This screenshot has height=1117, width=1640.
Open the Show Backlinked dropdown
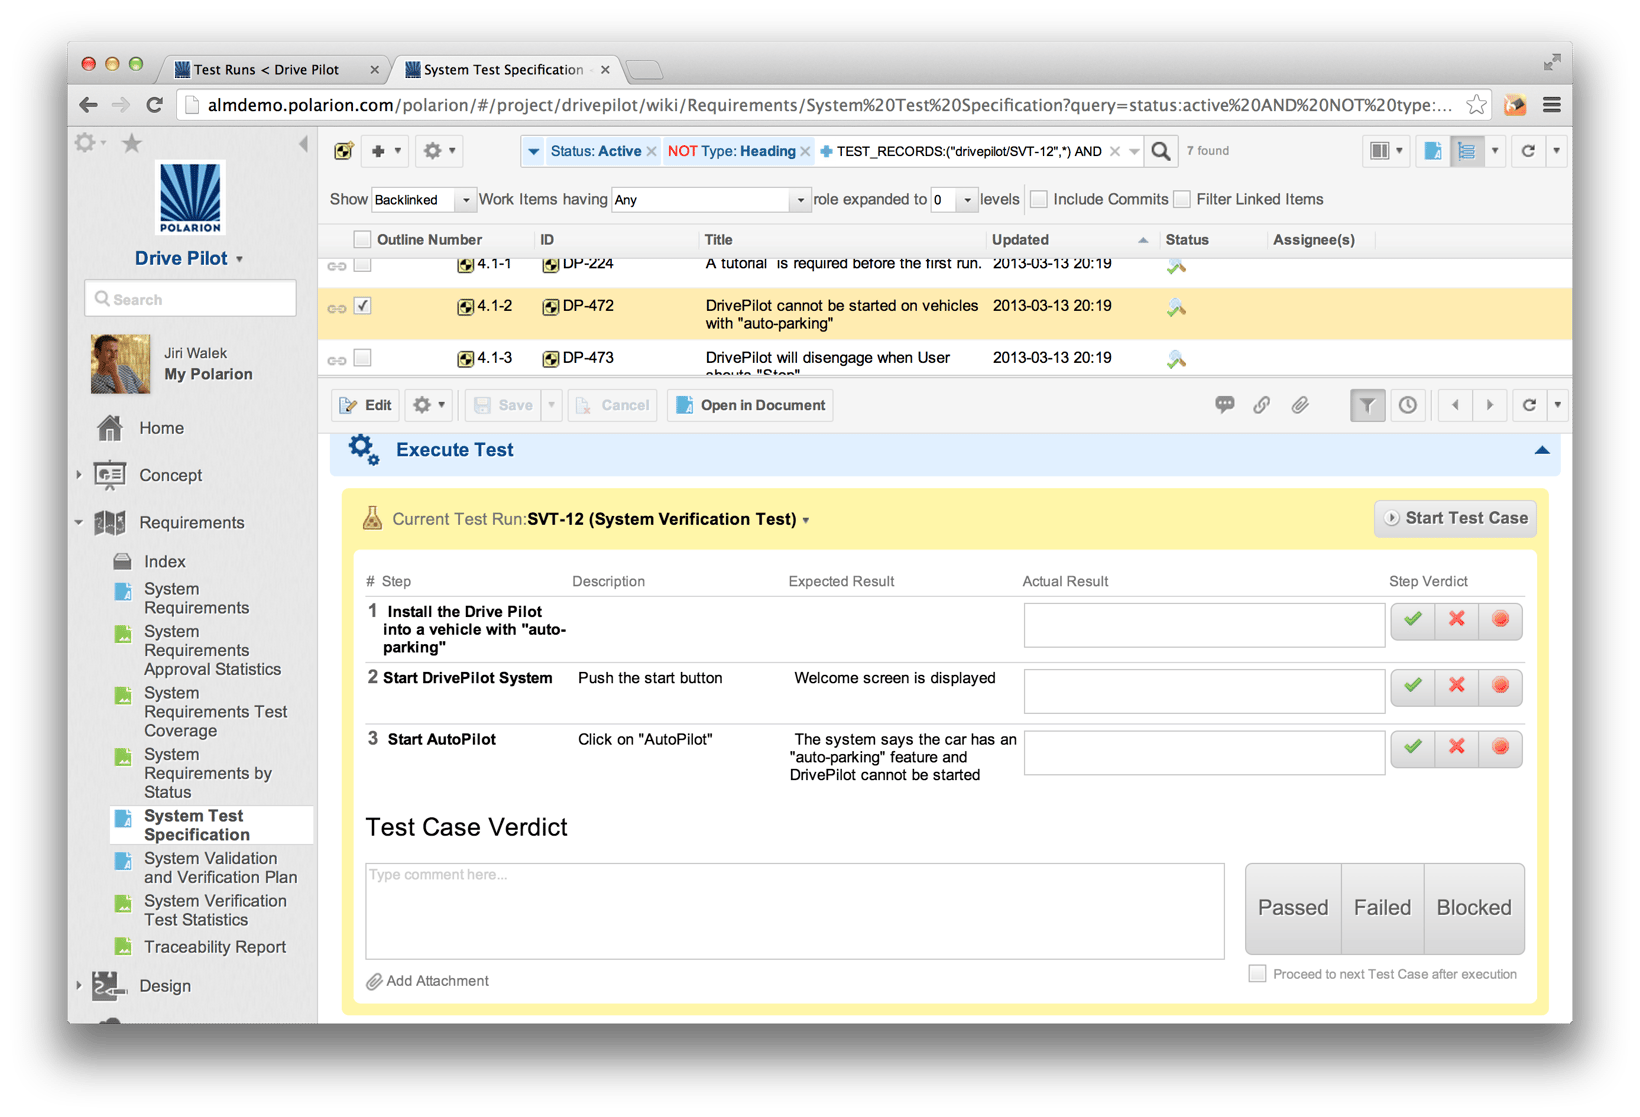tap(464, 199)
